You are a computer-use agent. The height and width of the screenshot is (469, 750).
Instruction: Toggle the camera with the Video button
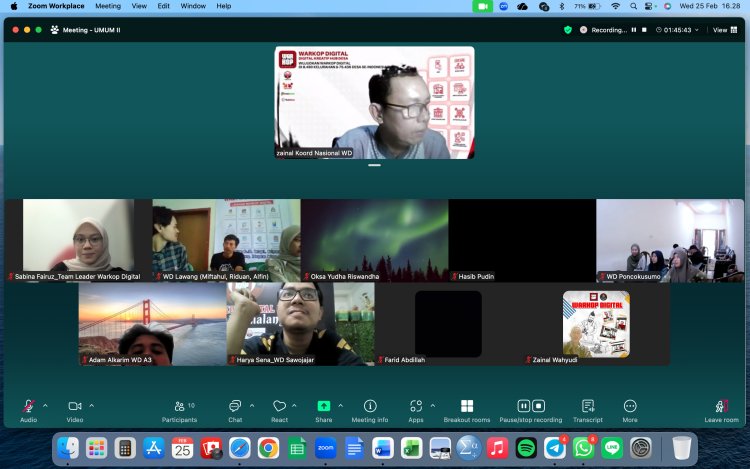click(x=74, y=407)
